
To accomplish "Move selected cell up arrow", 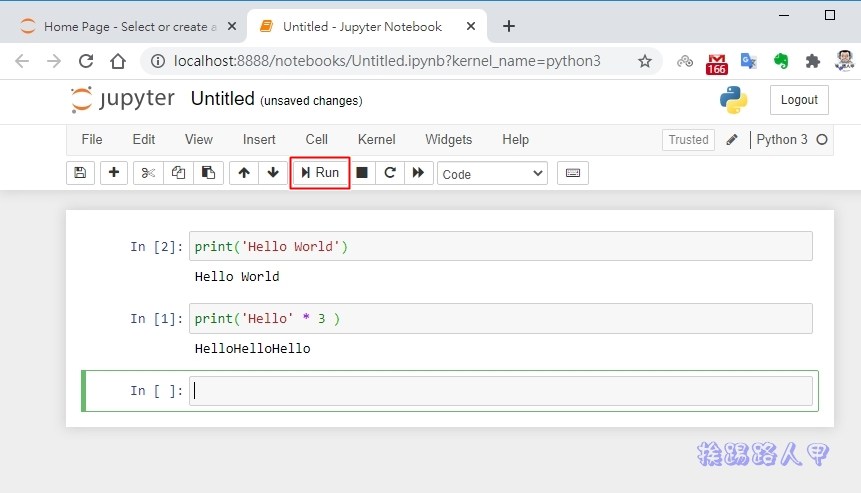I will [x=244, y=173].
